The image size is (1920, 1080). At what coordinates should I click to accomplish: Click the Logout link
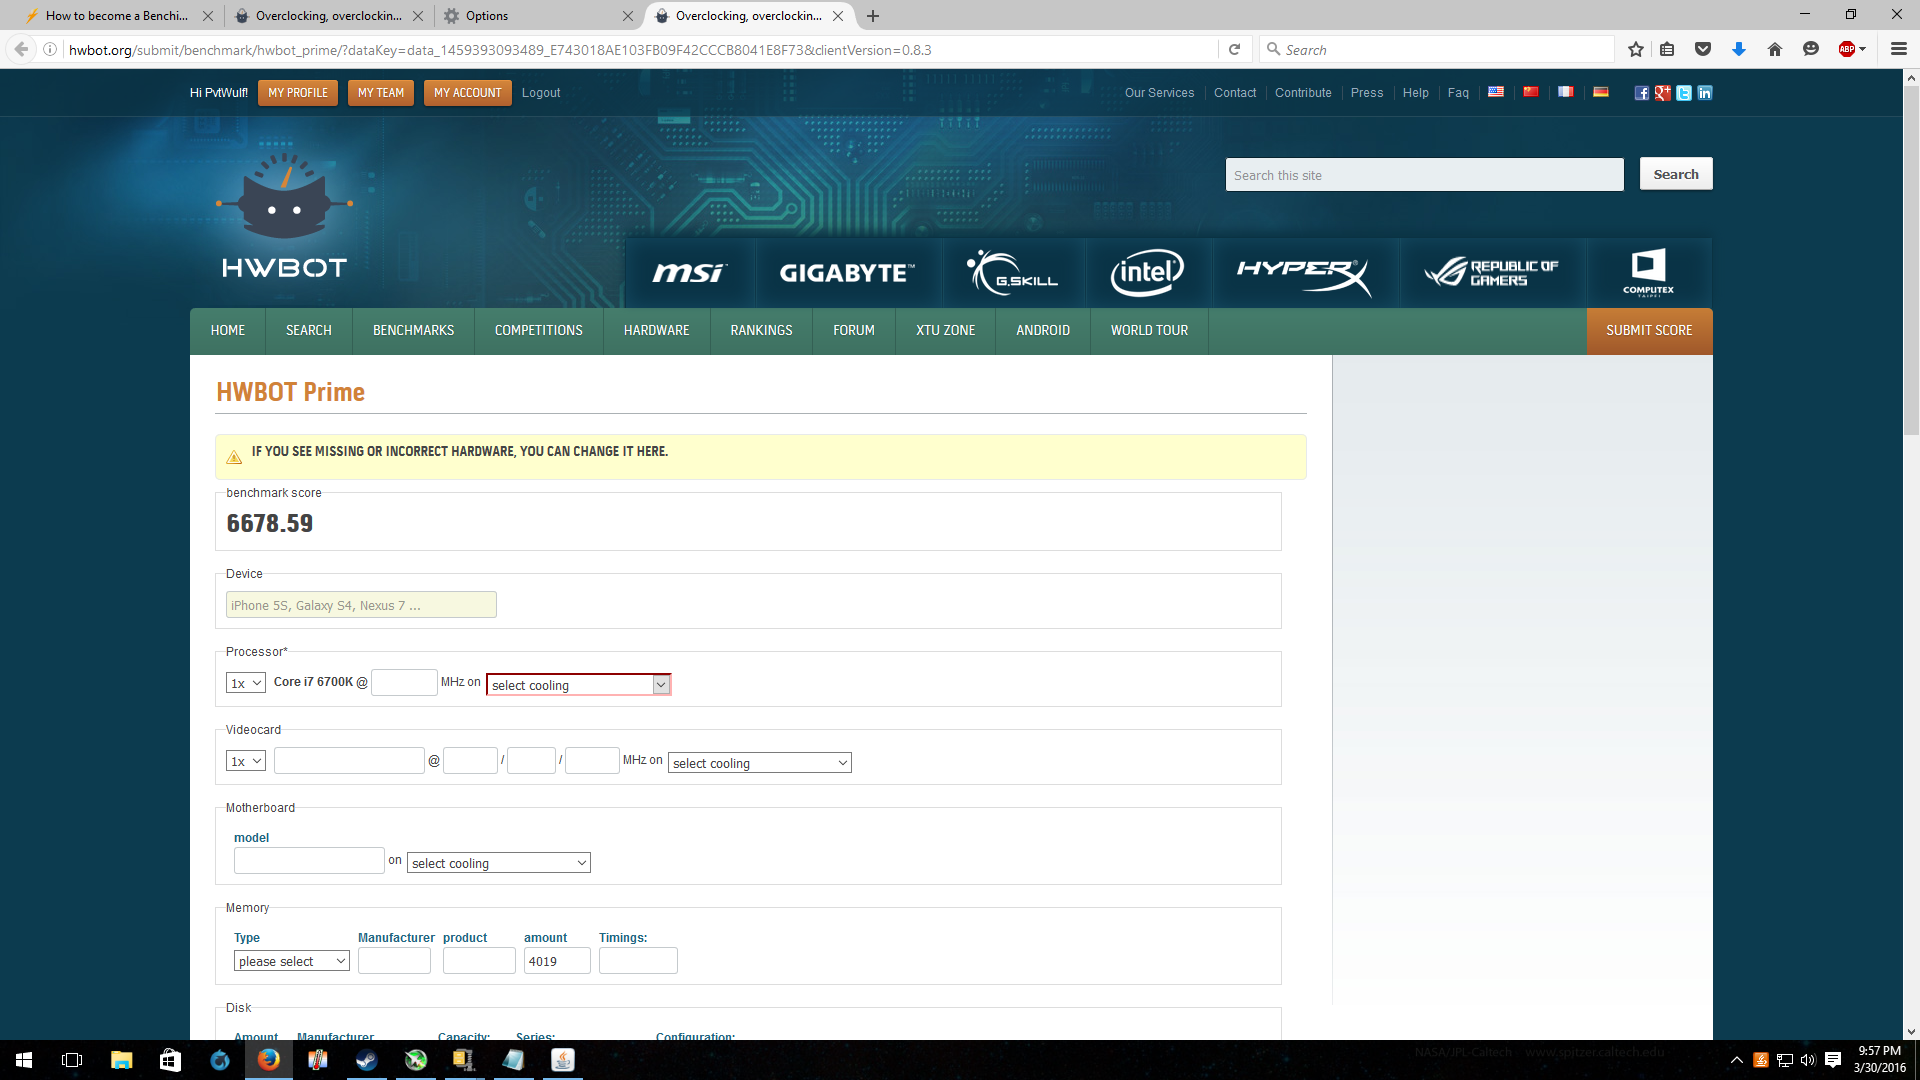[541, 93]
